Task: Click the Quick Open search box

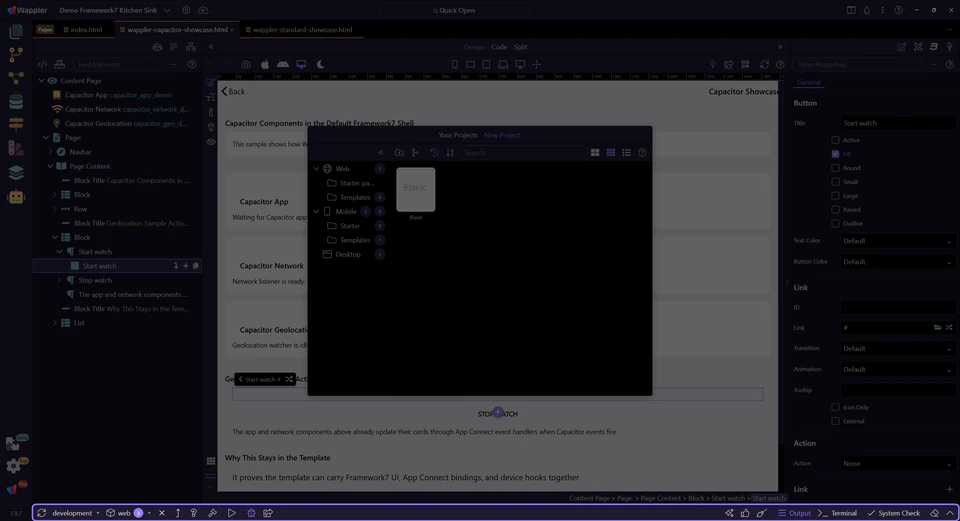Action: pos(454,10)
